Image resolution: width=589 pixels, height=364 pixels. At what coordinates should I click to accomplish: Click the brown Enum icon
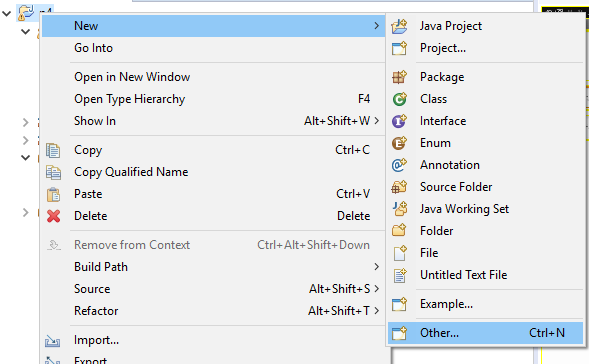click(x=399, y=143)
